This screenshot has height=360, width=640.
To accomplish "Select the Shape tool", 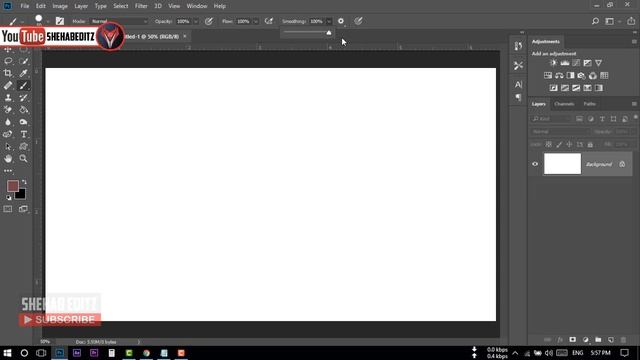I will tap(24, 147).
